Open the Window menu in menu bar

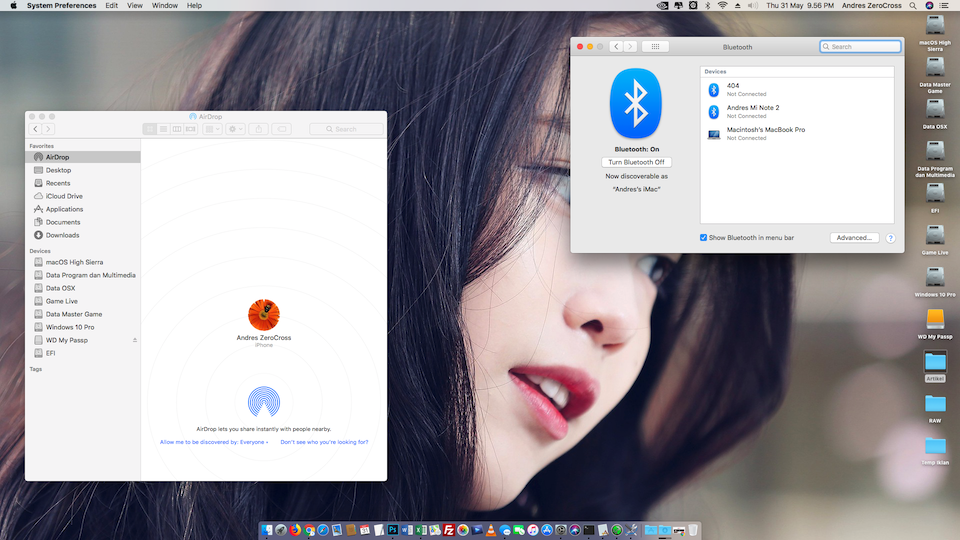165,6
